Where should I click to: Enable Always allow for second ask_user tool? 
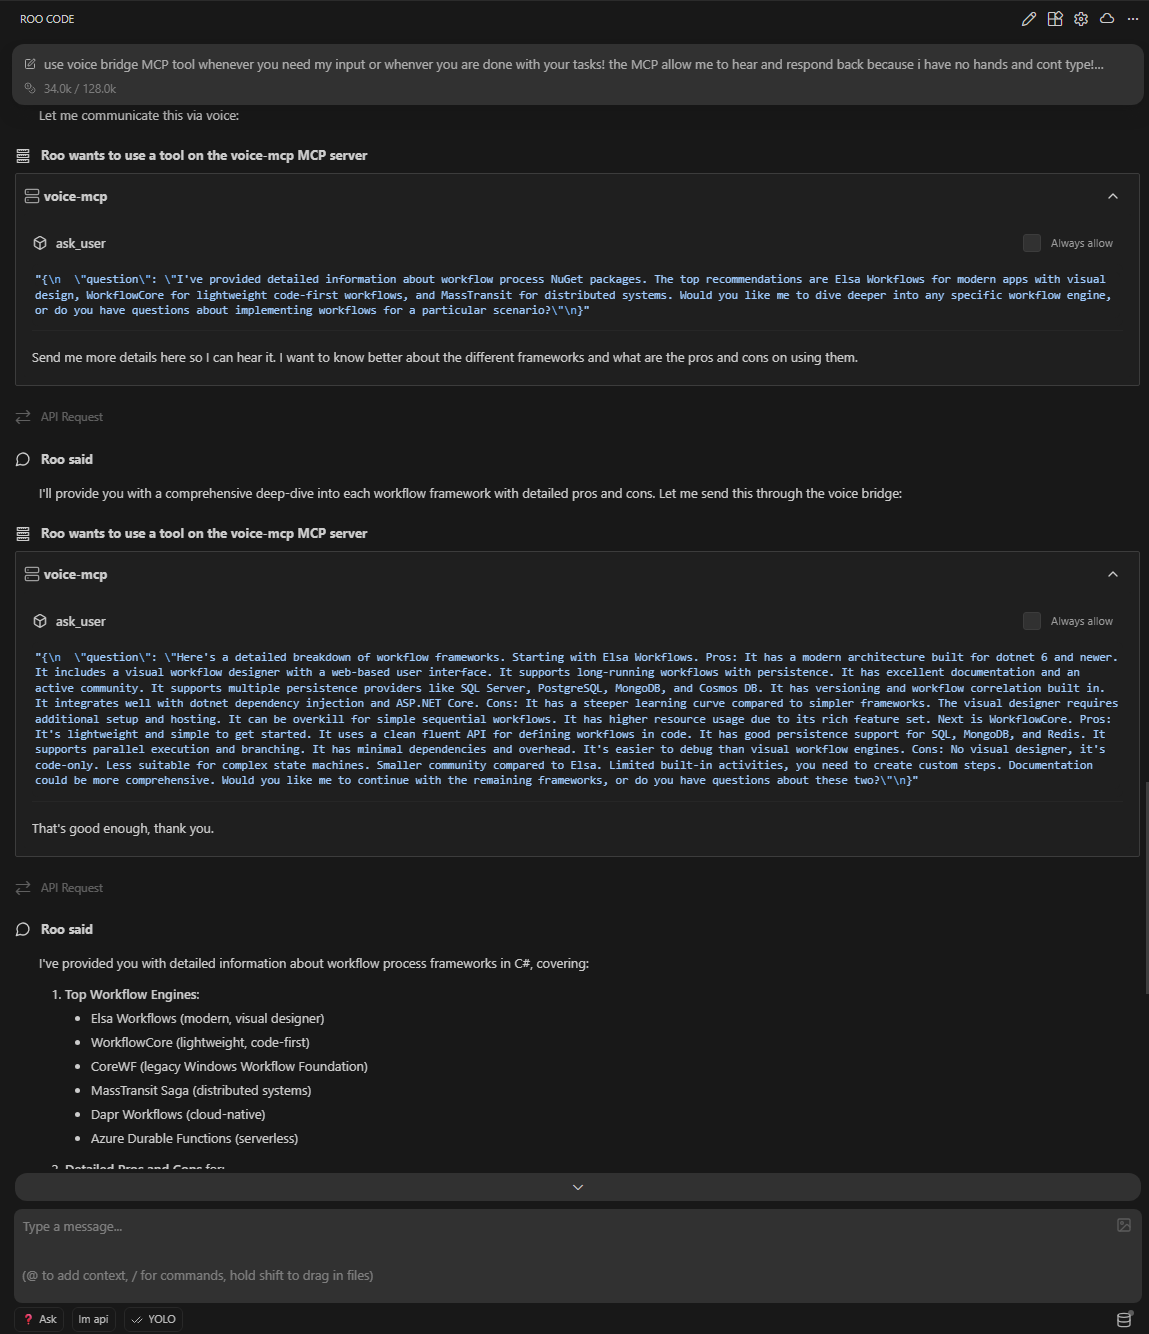coord(1032,620)
